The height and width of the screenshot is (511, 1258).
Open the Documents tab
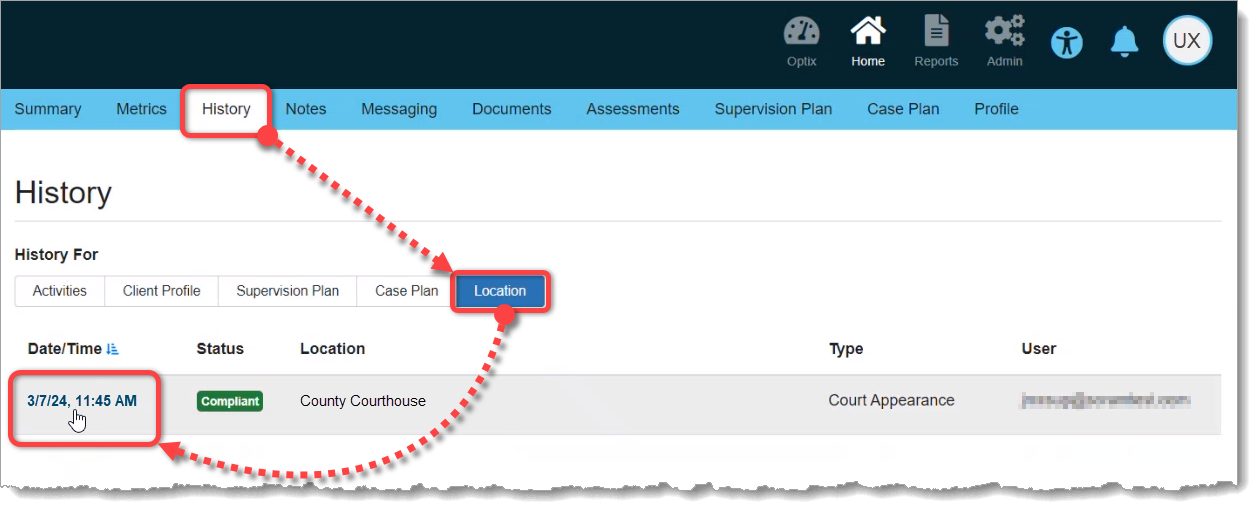pos(511,109)
